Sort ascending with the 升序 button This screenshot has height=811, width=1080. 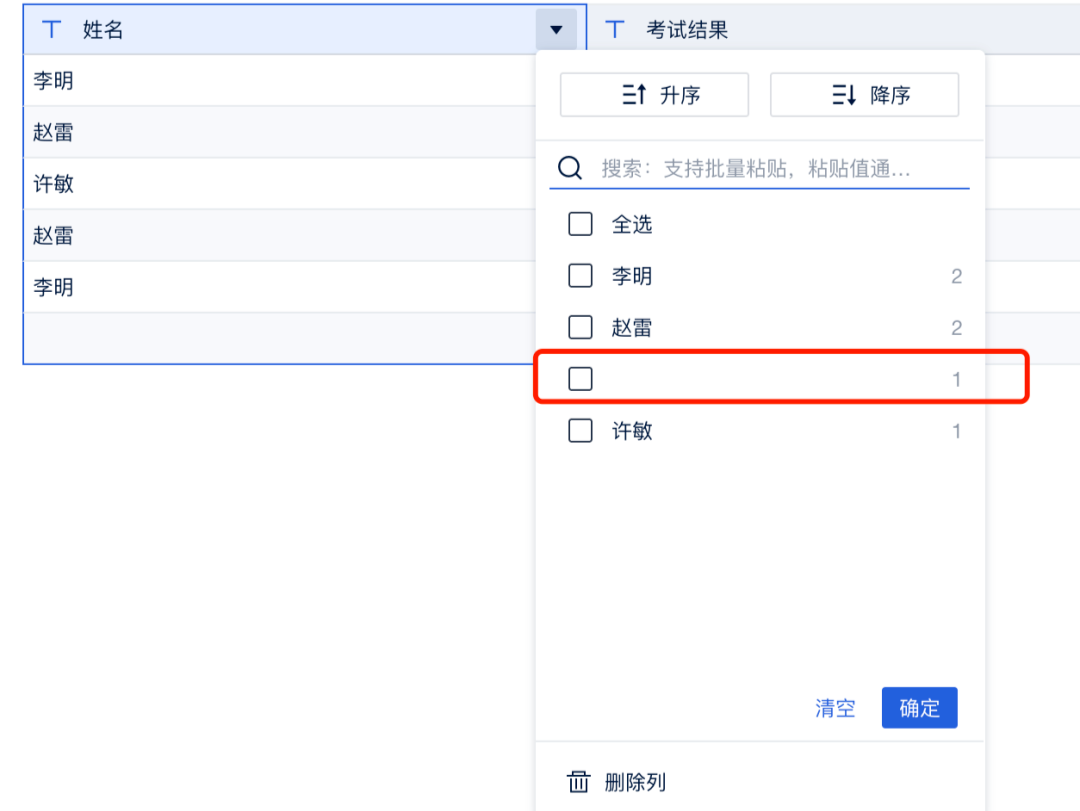tap(654, 94)
